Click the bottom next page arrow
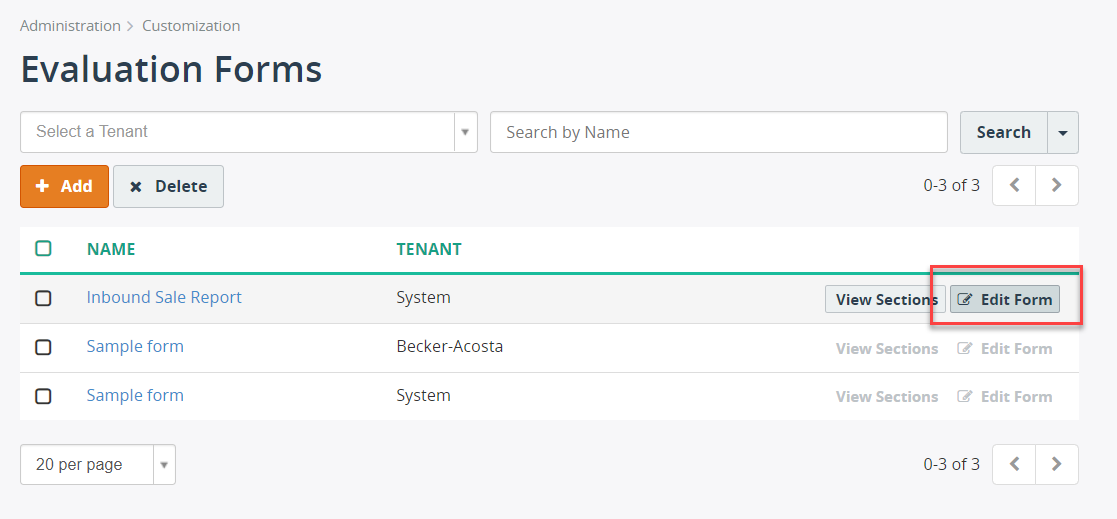Image resolution: width=1117 pixels, height=519 pixels. [x=1057, y=464]
